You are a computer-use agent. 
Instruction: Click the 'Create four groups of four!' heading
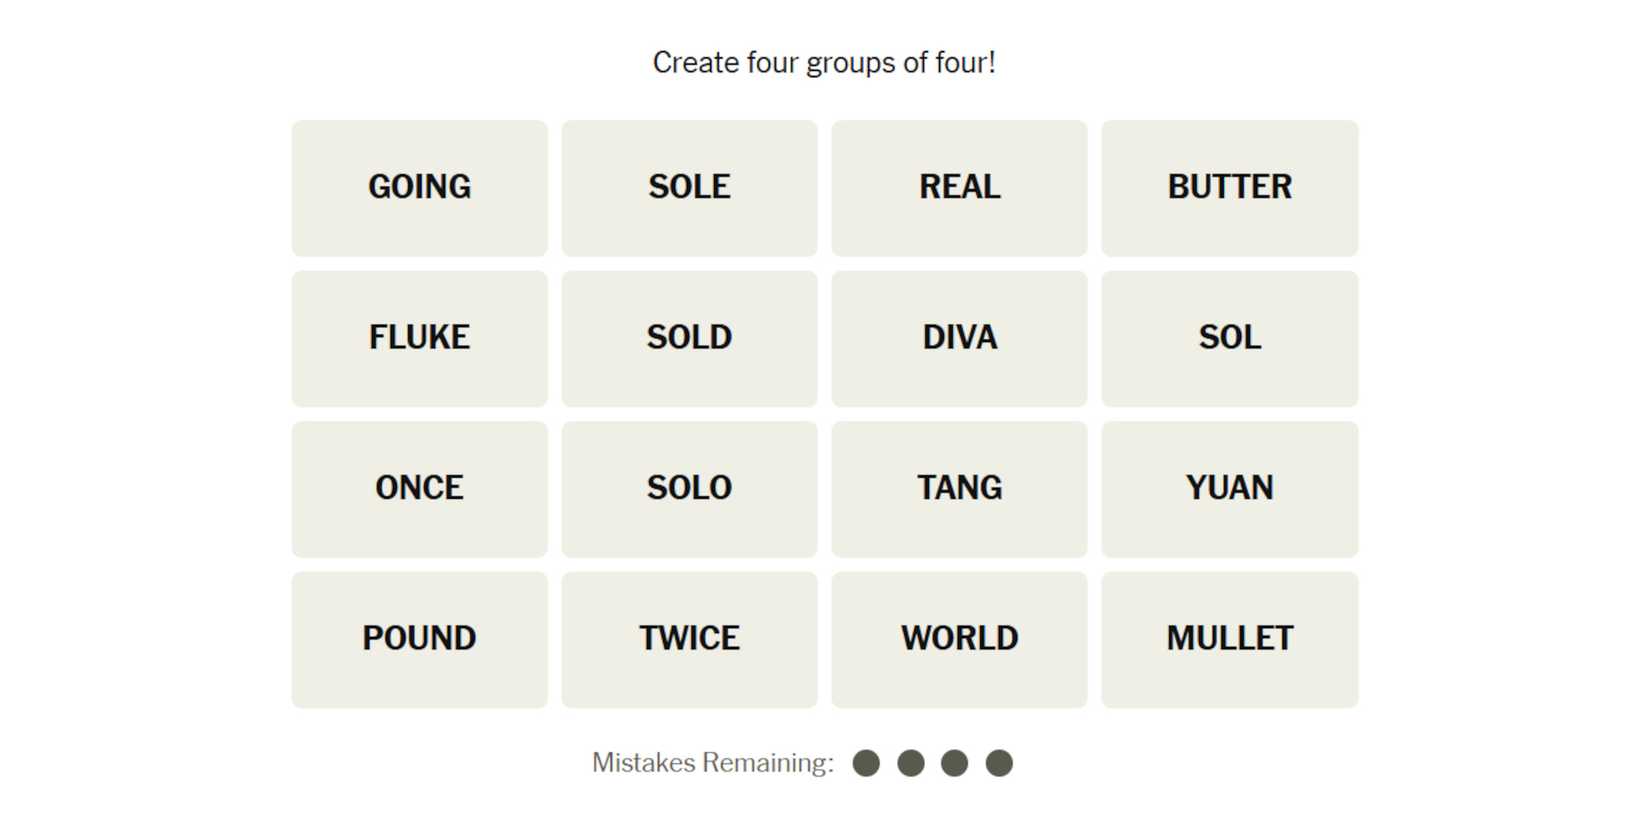tap(824, 63)
